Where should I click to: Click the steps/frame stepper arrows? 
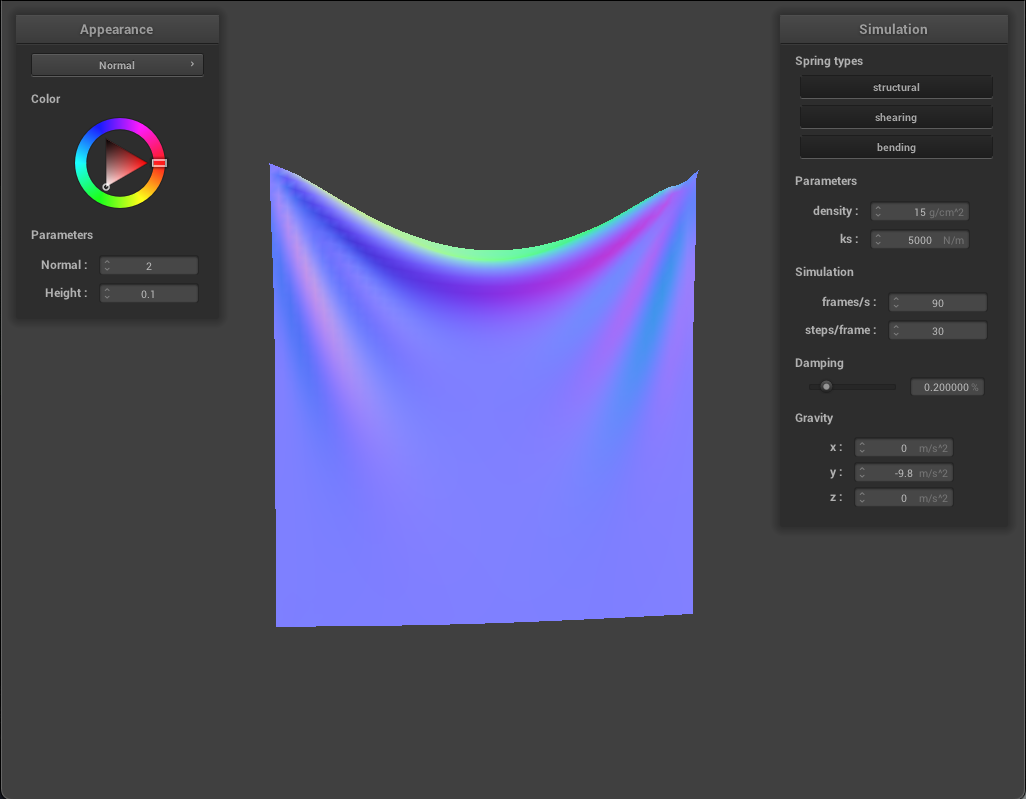pyautogui.click(x=896, y=330)
